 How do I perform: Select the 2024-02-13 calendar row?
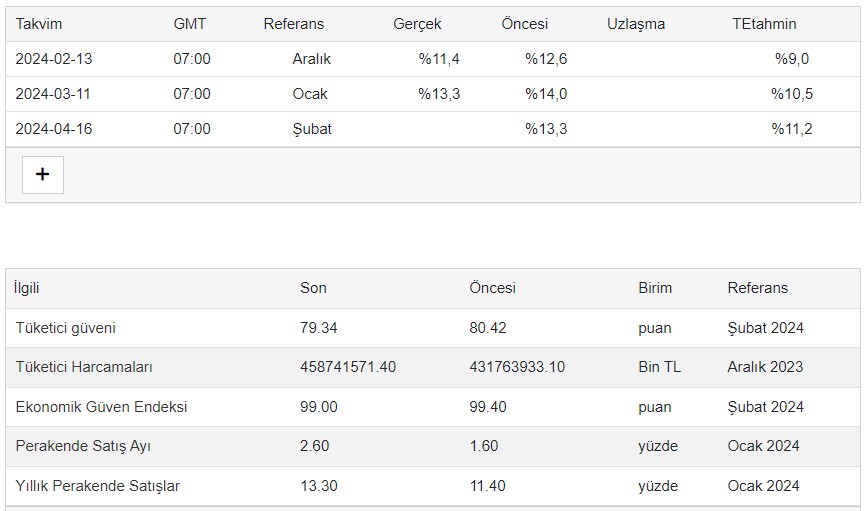coord(433,59)
